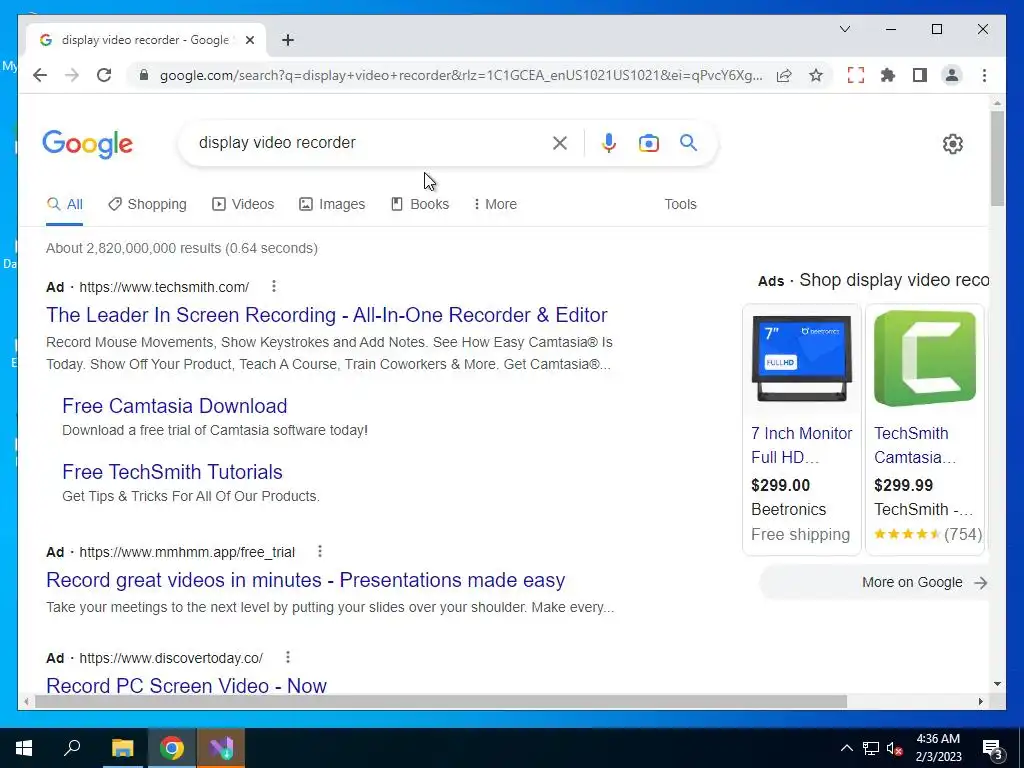Screen dimensions: 1024x768
Task: Open options menu for mmhmm.app ad
Action: 319,551
